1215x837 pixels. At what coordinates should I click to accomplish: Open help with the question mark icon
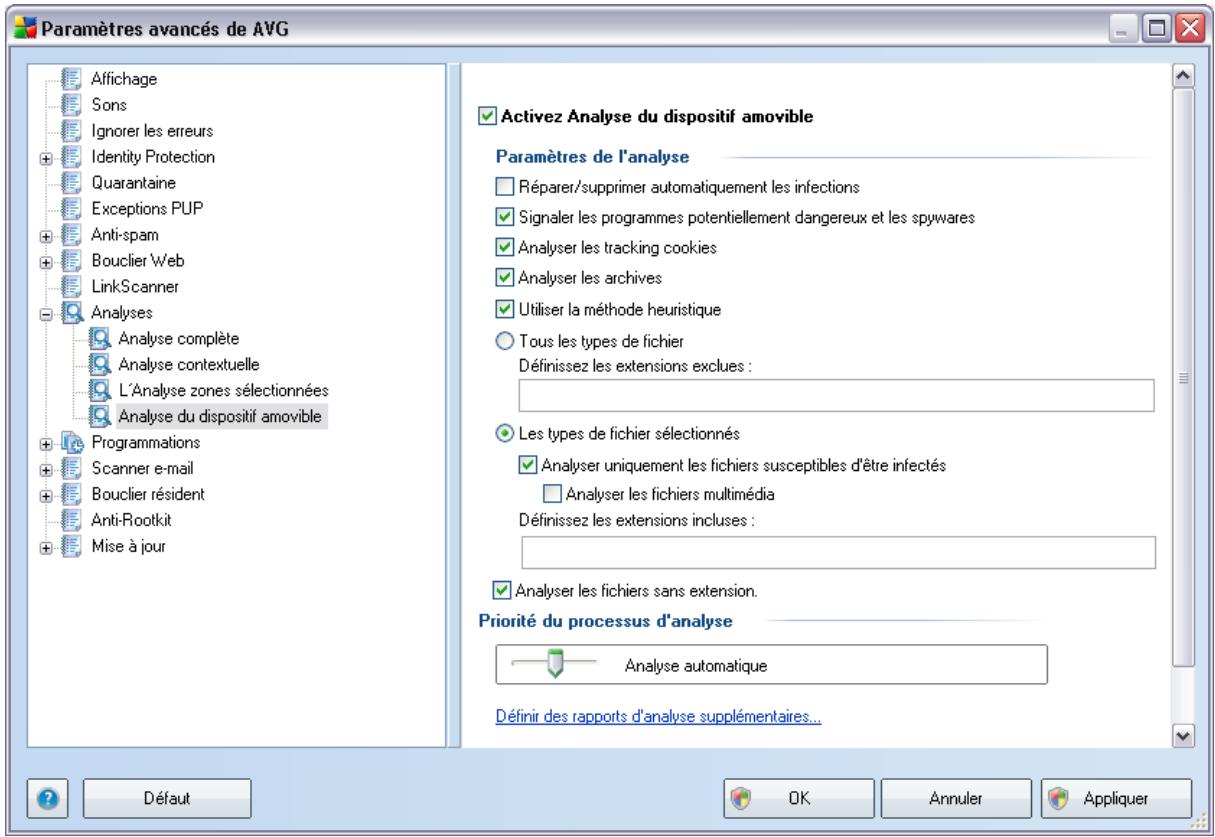point(49,798)
